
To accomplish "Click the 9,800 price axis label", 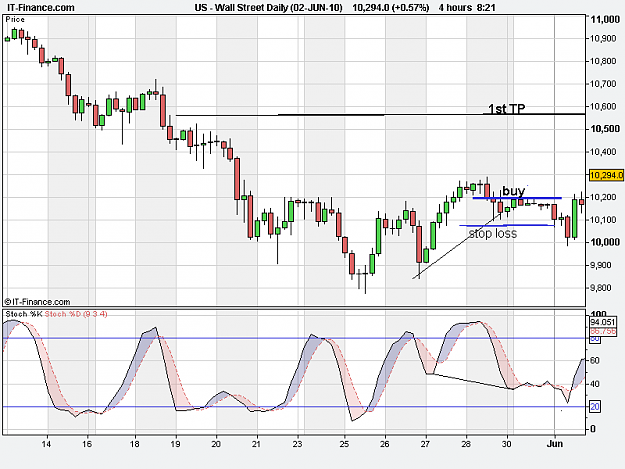I will 601,288.
